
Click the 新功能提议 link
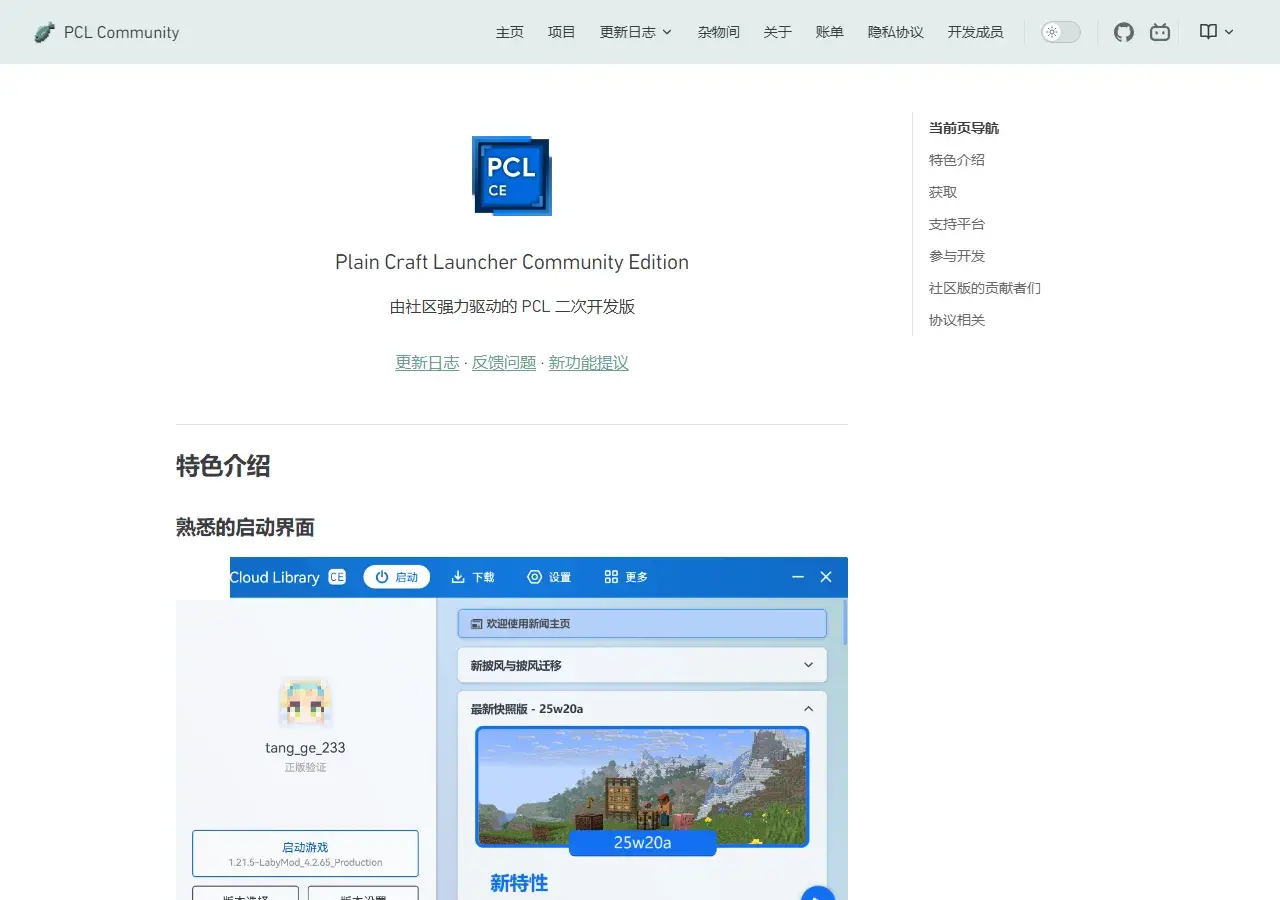pos(589,363)
